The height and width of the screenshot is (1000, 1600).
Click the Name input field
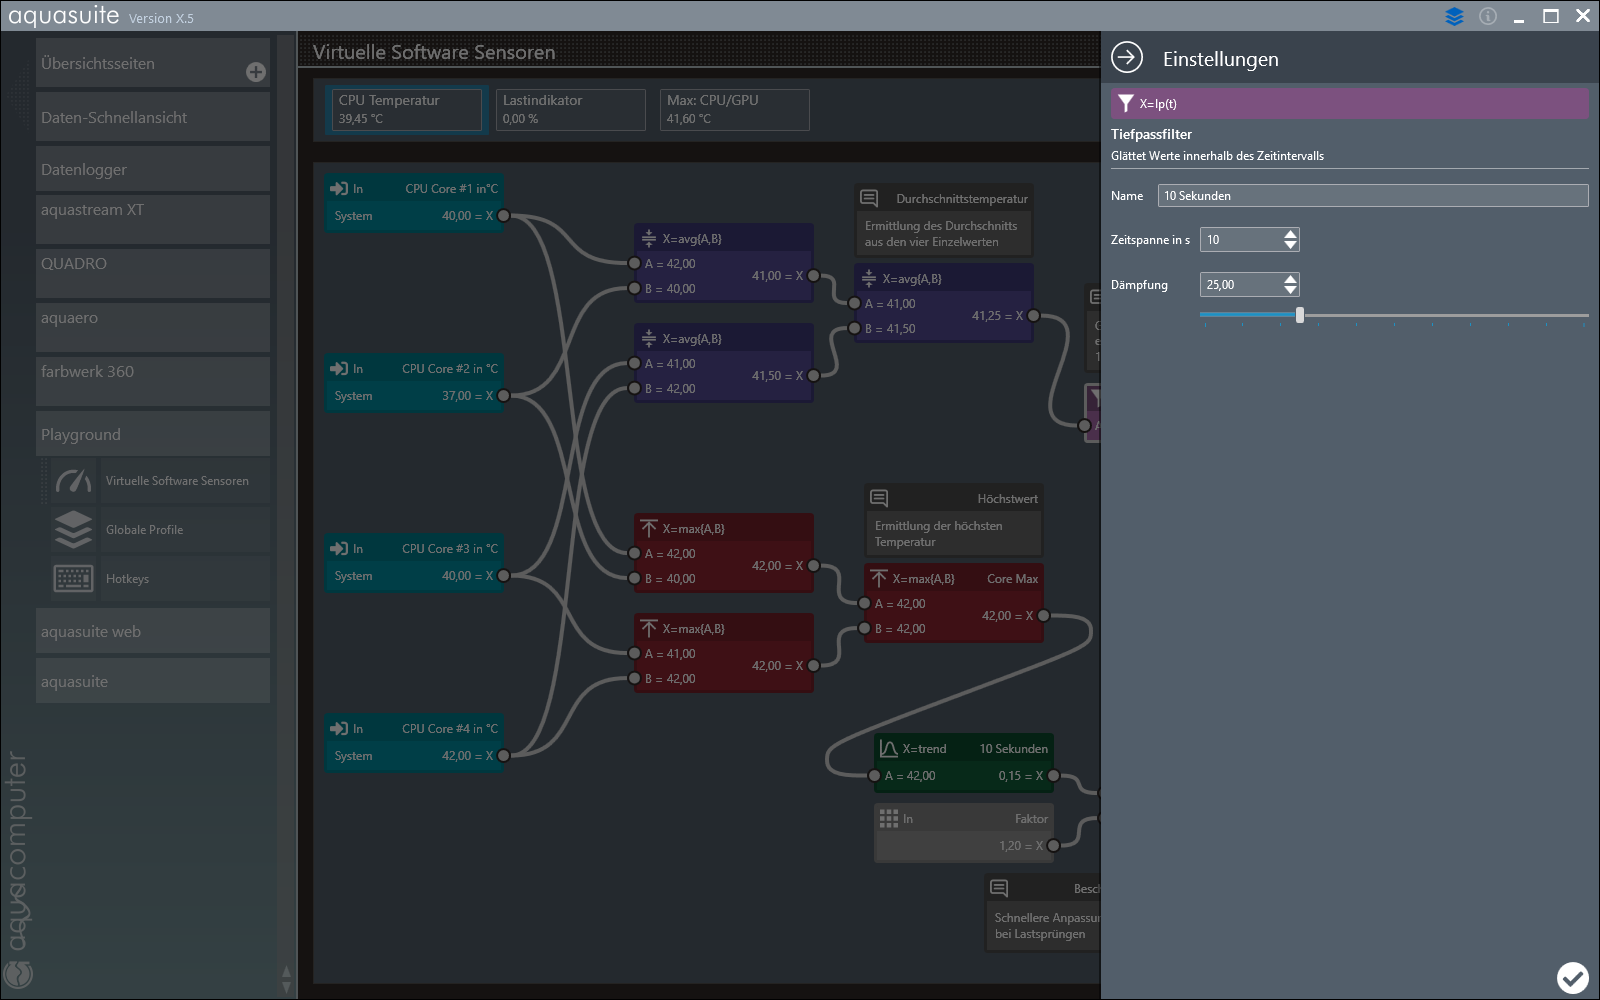coord(1373,196)
